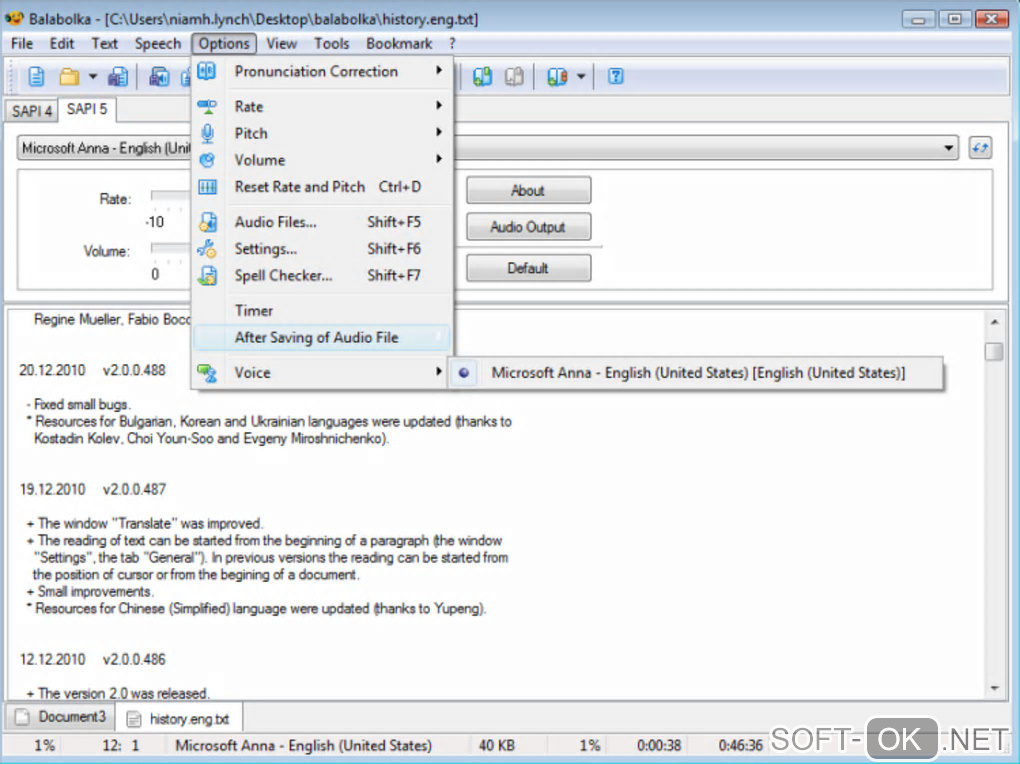Switch to the Document3 tab
The image size is (1020, 764).
[x=60, y=716]
